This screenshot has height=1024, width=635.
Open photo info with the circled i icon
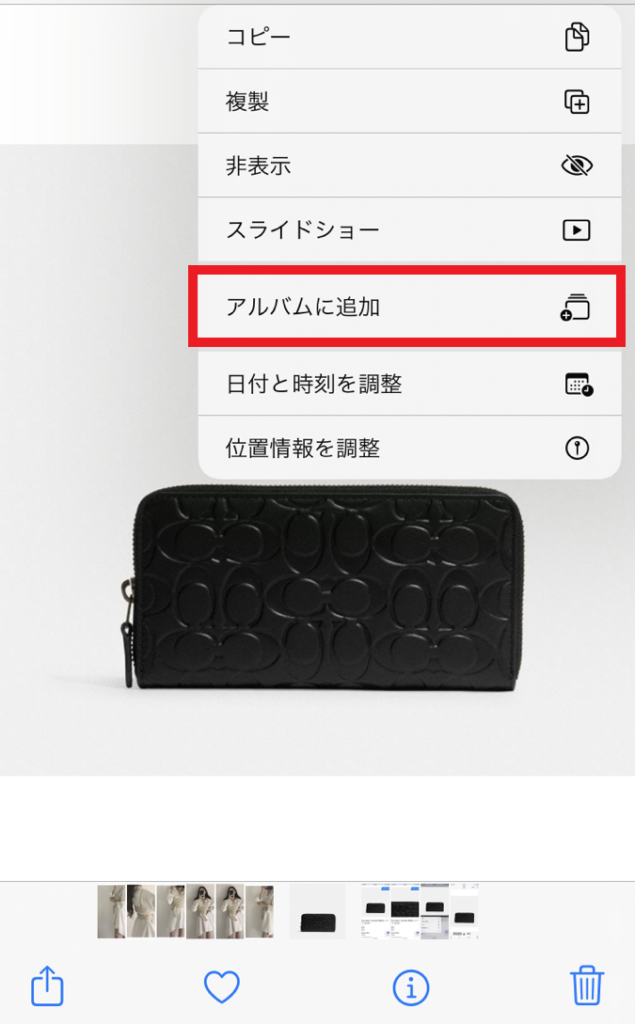click(x=411, y=987)
